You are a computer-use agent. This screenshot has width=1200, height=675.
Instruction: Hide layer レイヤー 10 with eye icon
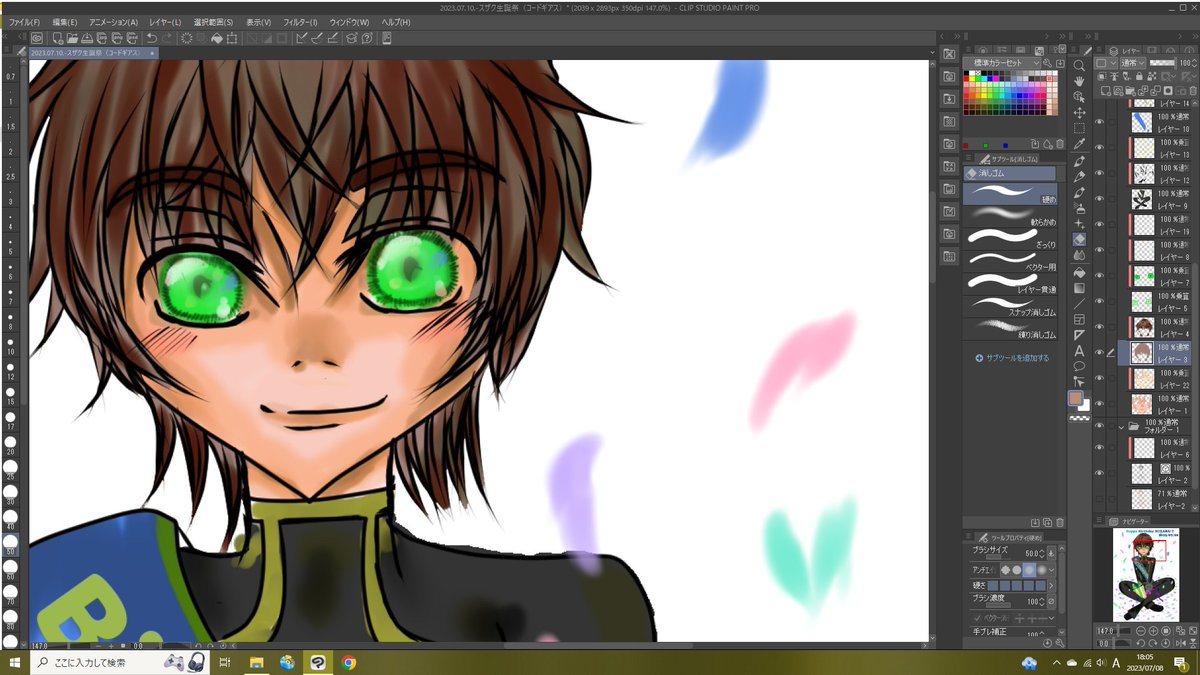(x=1099, y=122)
